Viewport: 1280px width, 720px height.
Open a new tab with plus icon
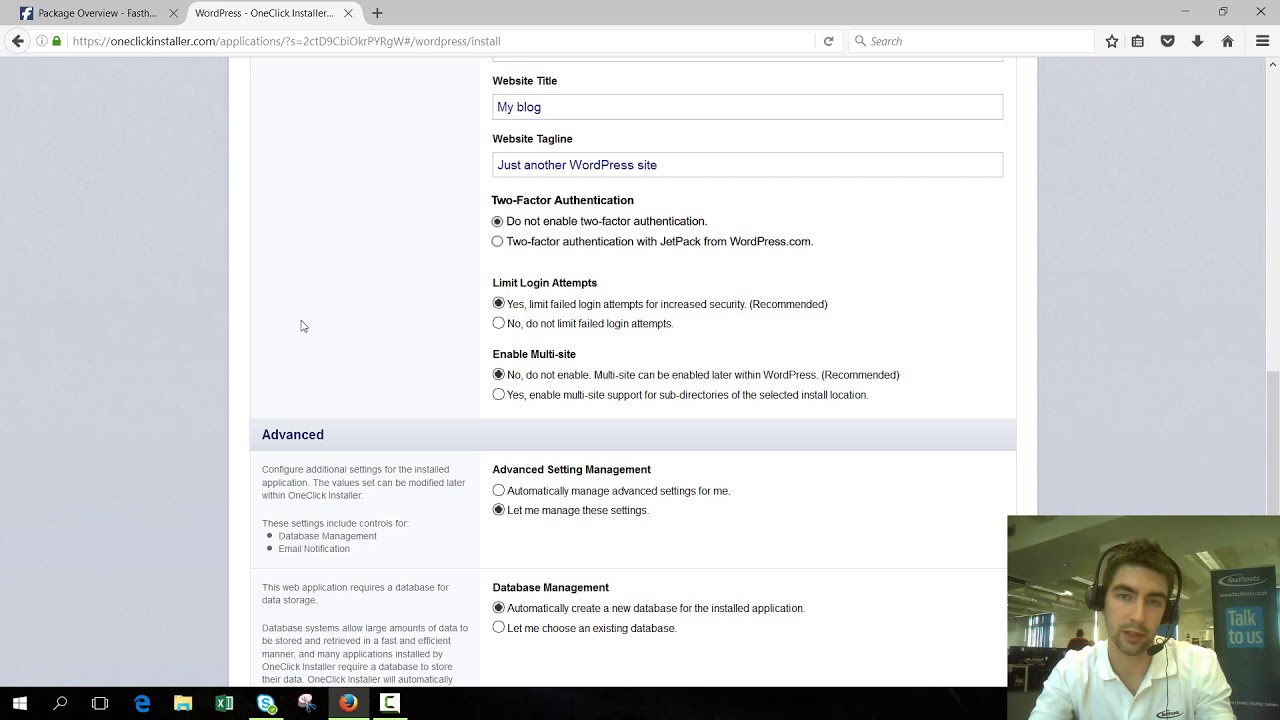[377, 13]
